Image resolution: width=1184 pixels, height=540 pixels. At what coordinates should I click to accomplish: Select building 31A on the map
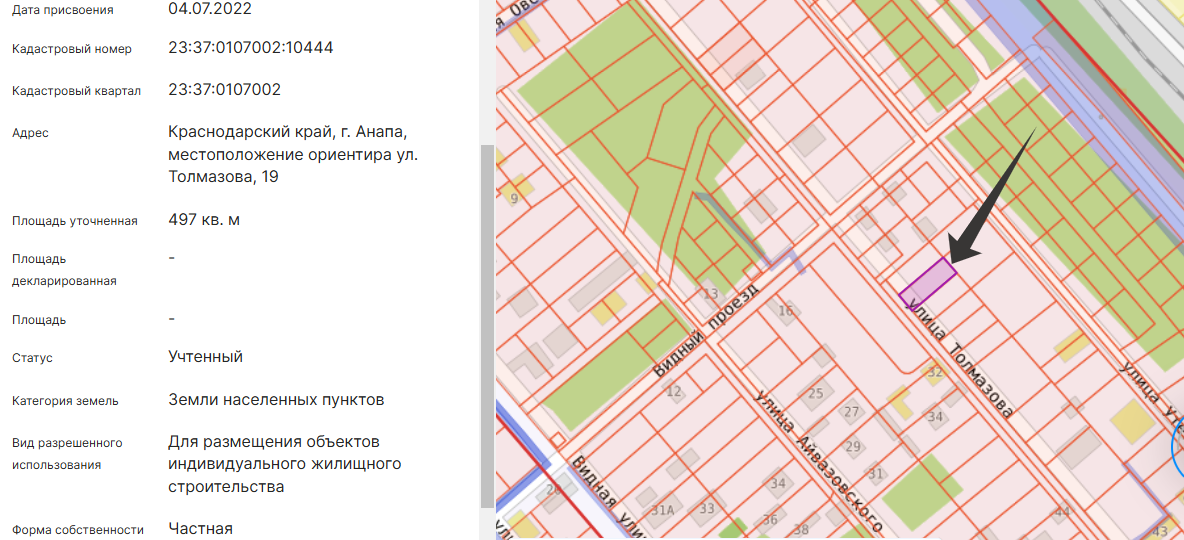pos(662,510)
